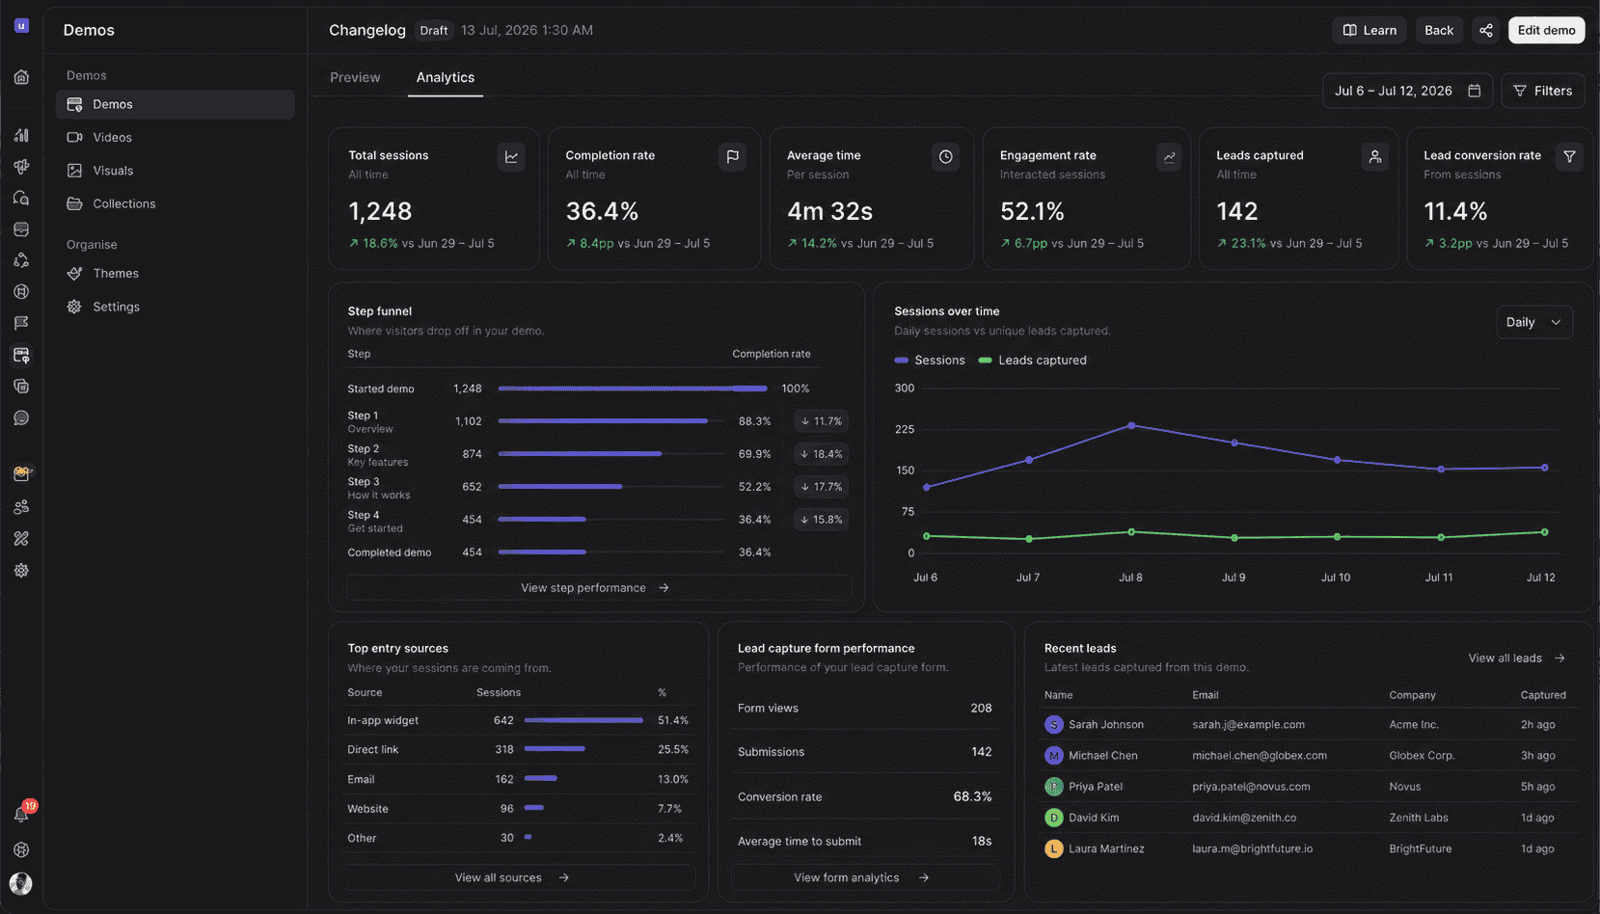Click the Engagement rate trend icon
This screenshot has height=914, width=1600.
(x=1169, y=157)
